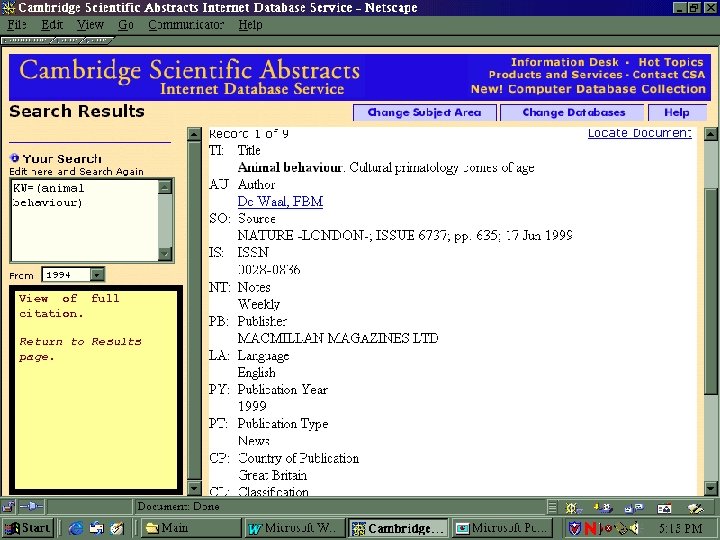This screenshot has height=540, width=720.
Task: Switch to Microsoft PowerPoint taskbar button
Action: (502, 528)
